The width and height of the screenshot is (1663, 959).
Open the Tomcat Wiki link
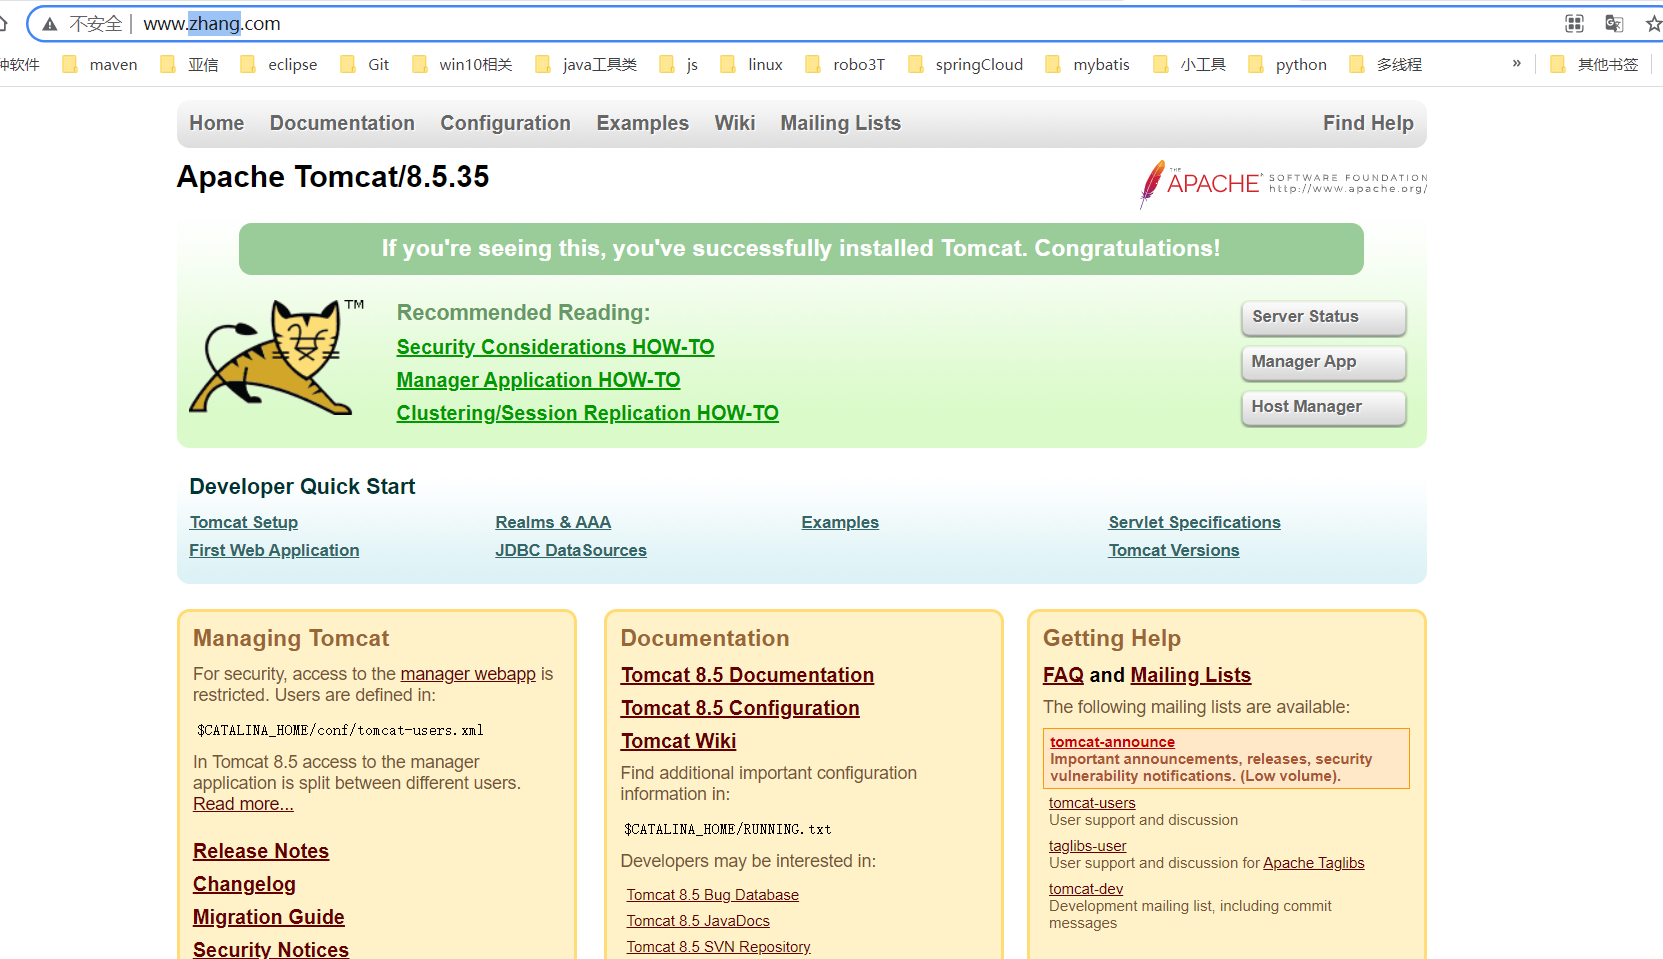point(678,741)
